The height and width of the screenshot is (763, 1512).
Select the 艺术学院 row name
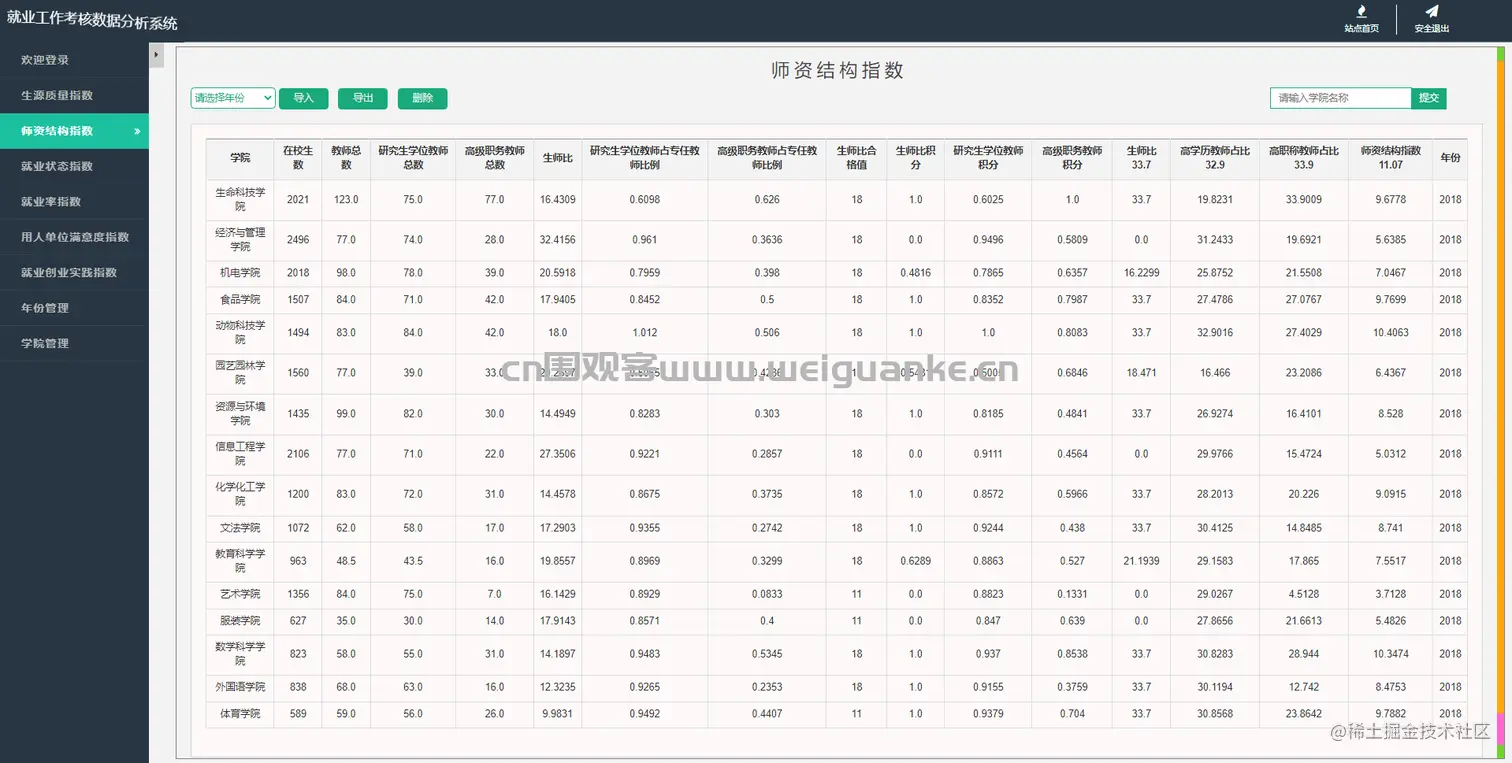point(240,594)
